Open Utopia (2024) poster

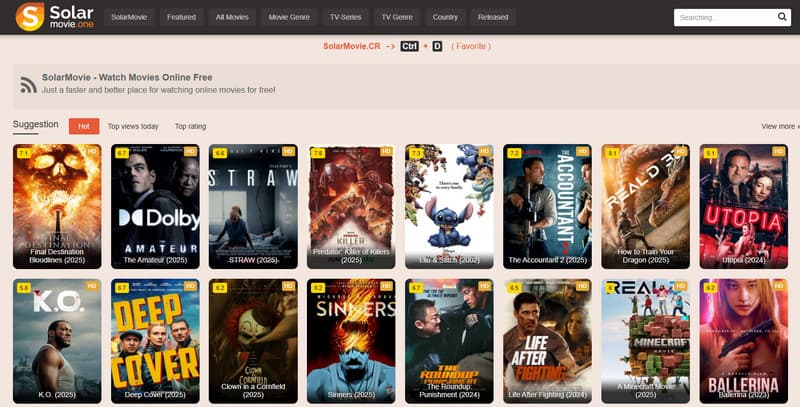[x=743, y=206]
